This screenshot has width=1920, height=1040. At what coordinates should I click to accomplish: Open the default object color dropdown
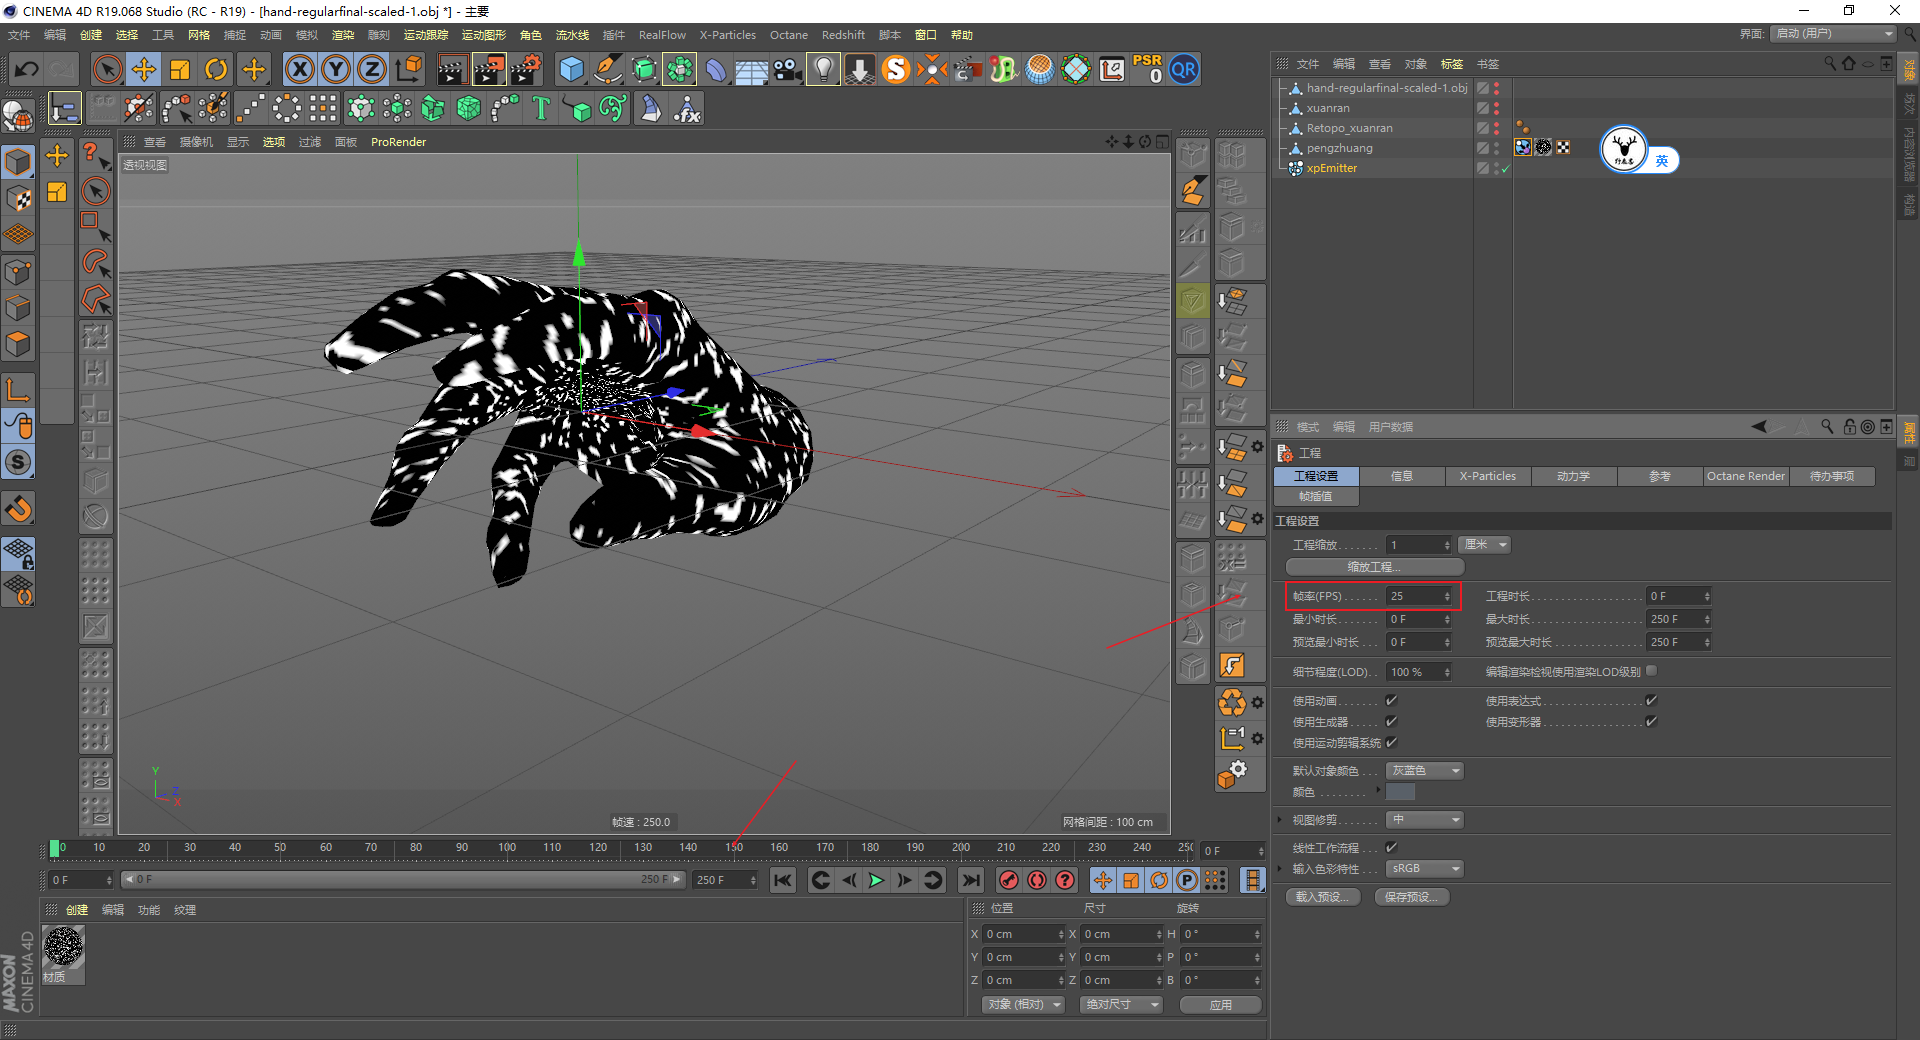pos(1425,771)
